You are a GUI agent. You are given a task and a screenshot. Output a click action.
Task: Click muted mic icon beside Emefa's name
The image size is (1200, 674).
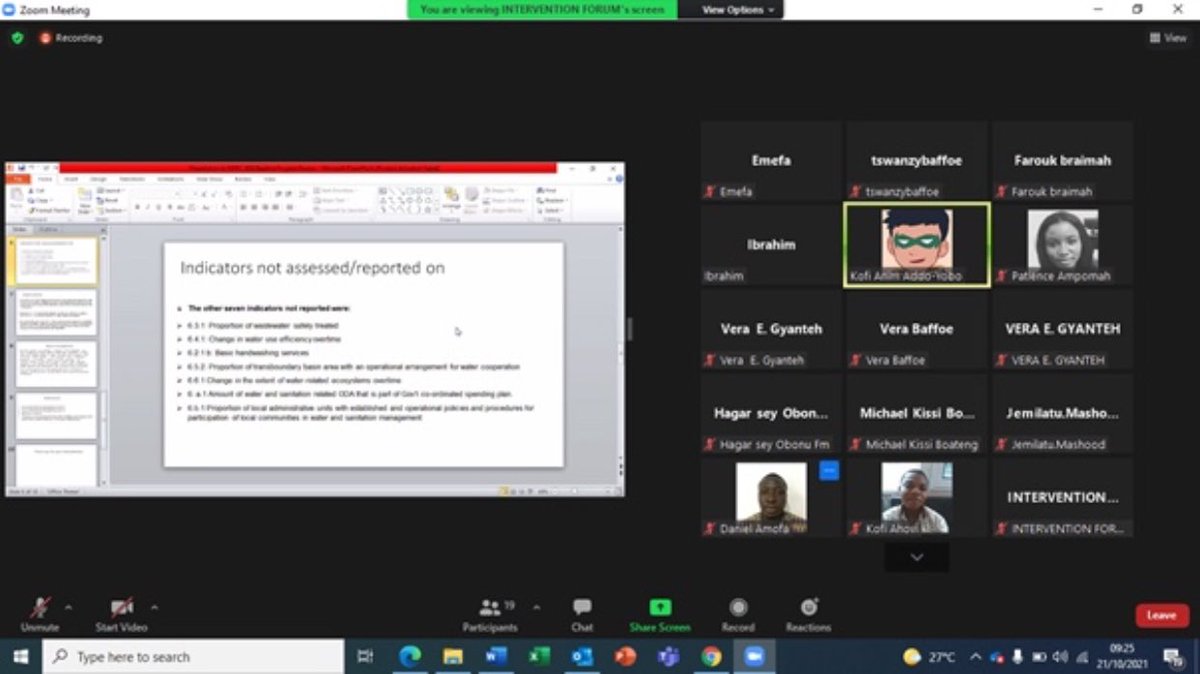coord(711,191)
